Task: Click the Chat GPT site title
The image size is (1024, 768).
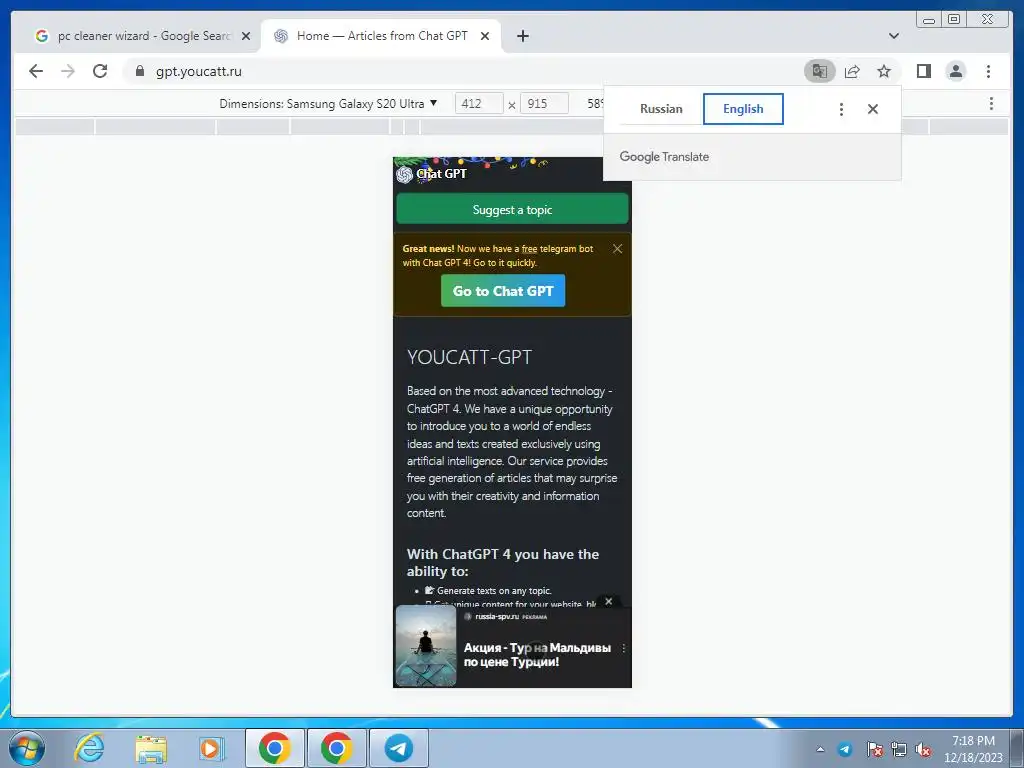Action: click(x=441, y=174)
